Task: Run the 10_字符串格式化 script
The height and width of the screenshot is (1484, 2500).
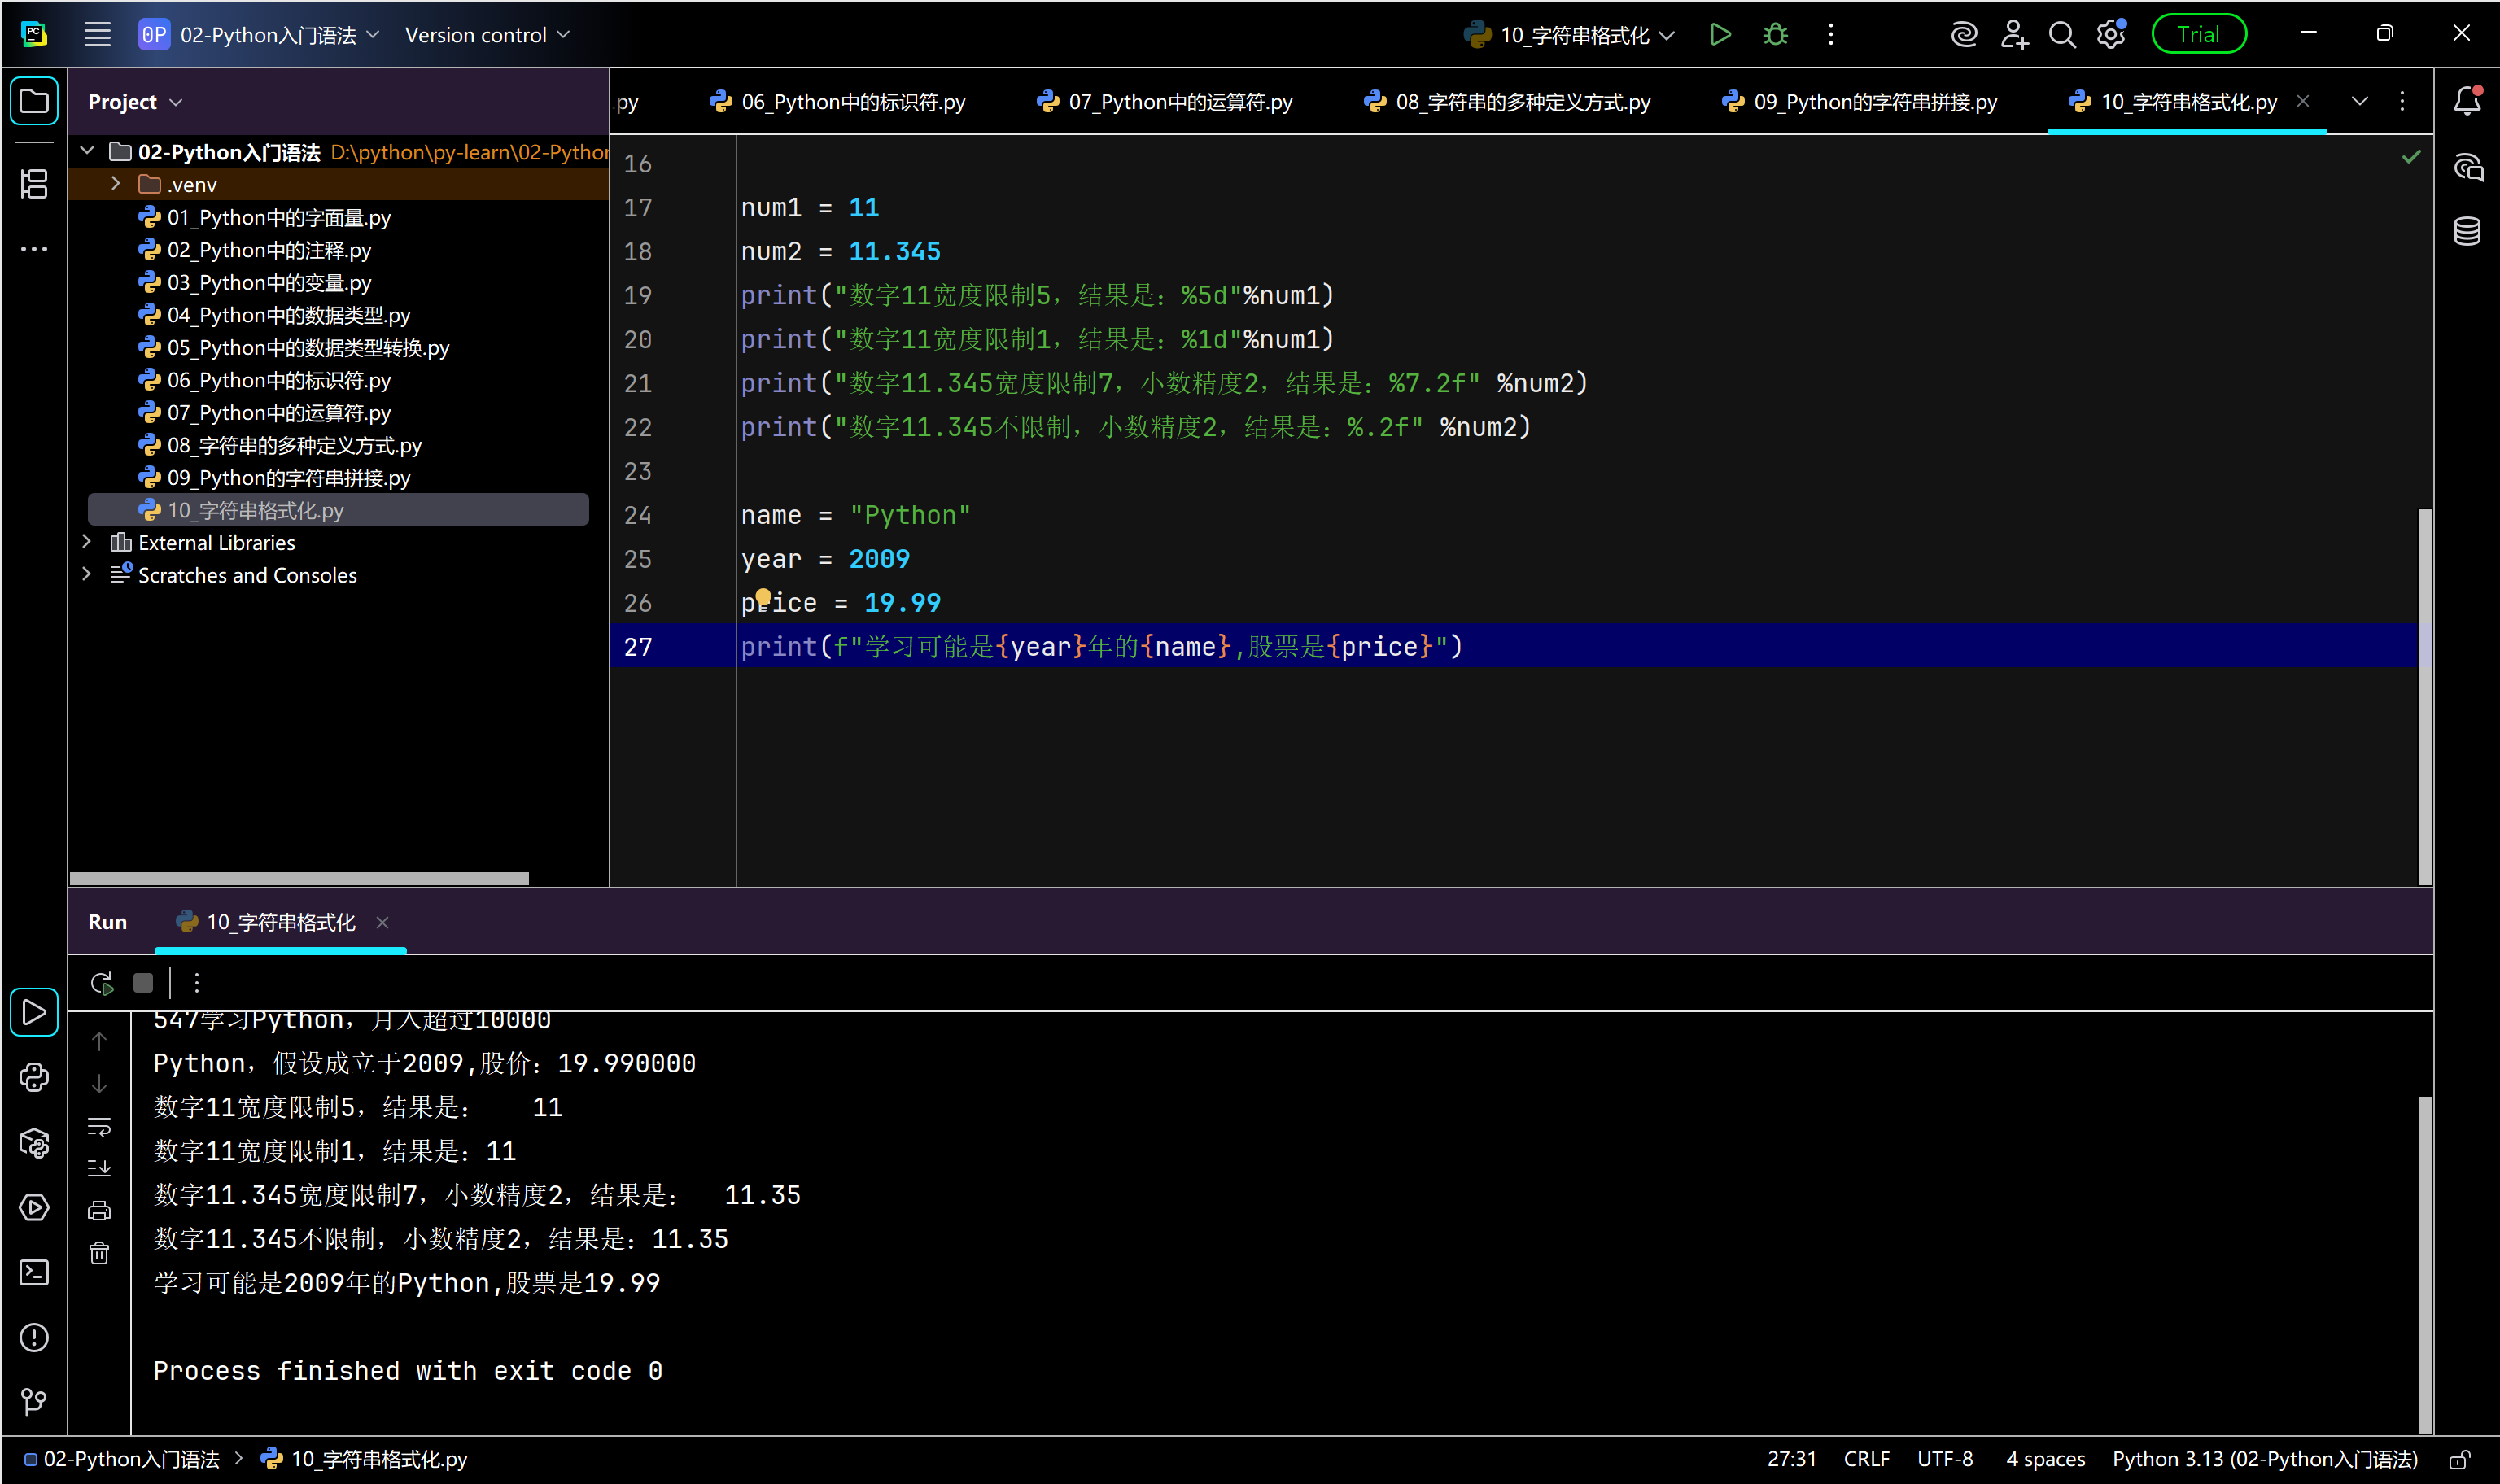Action: [x=1719, y=35]
